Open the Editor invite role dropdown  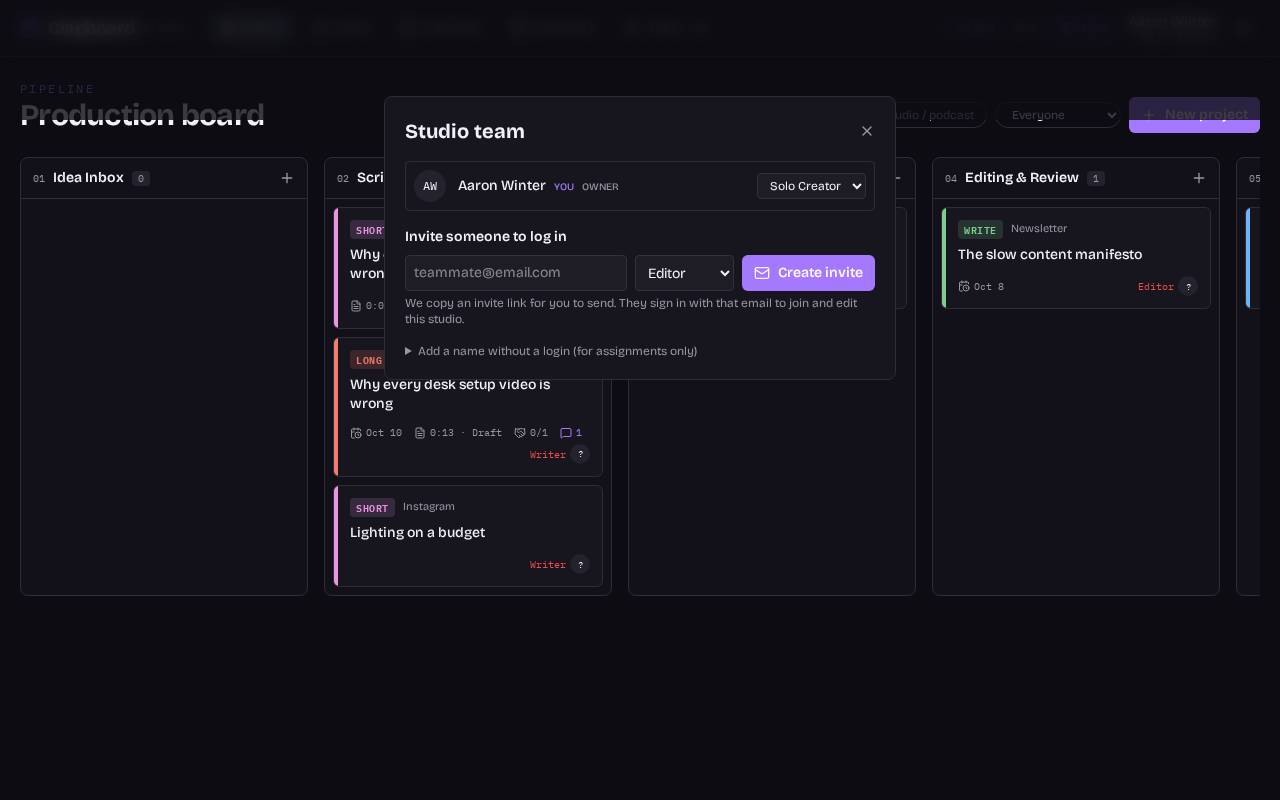[684, 273]
